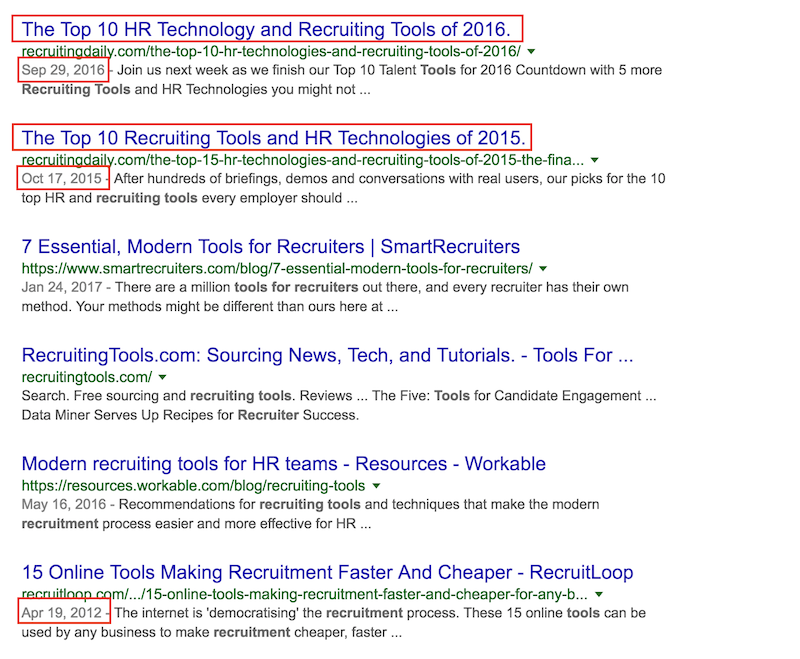The width and height of the screenshot is (800, 659).
Task: Open 'Modern recruiting tools for HR teams' Workable result
Action: 284,464
